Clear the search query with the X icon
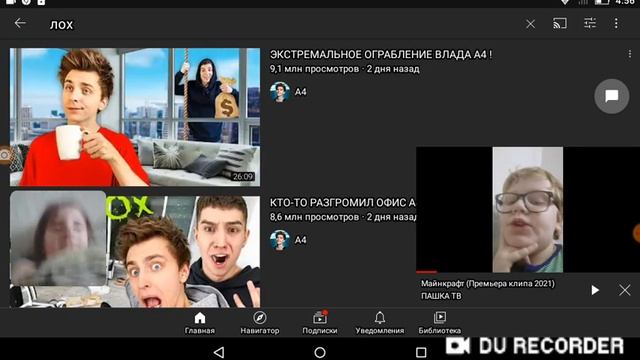The image size is (640, 360). (530, 24)
